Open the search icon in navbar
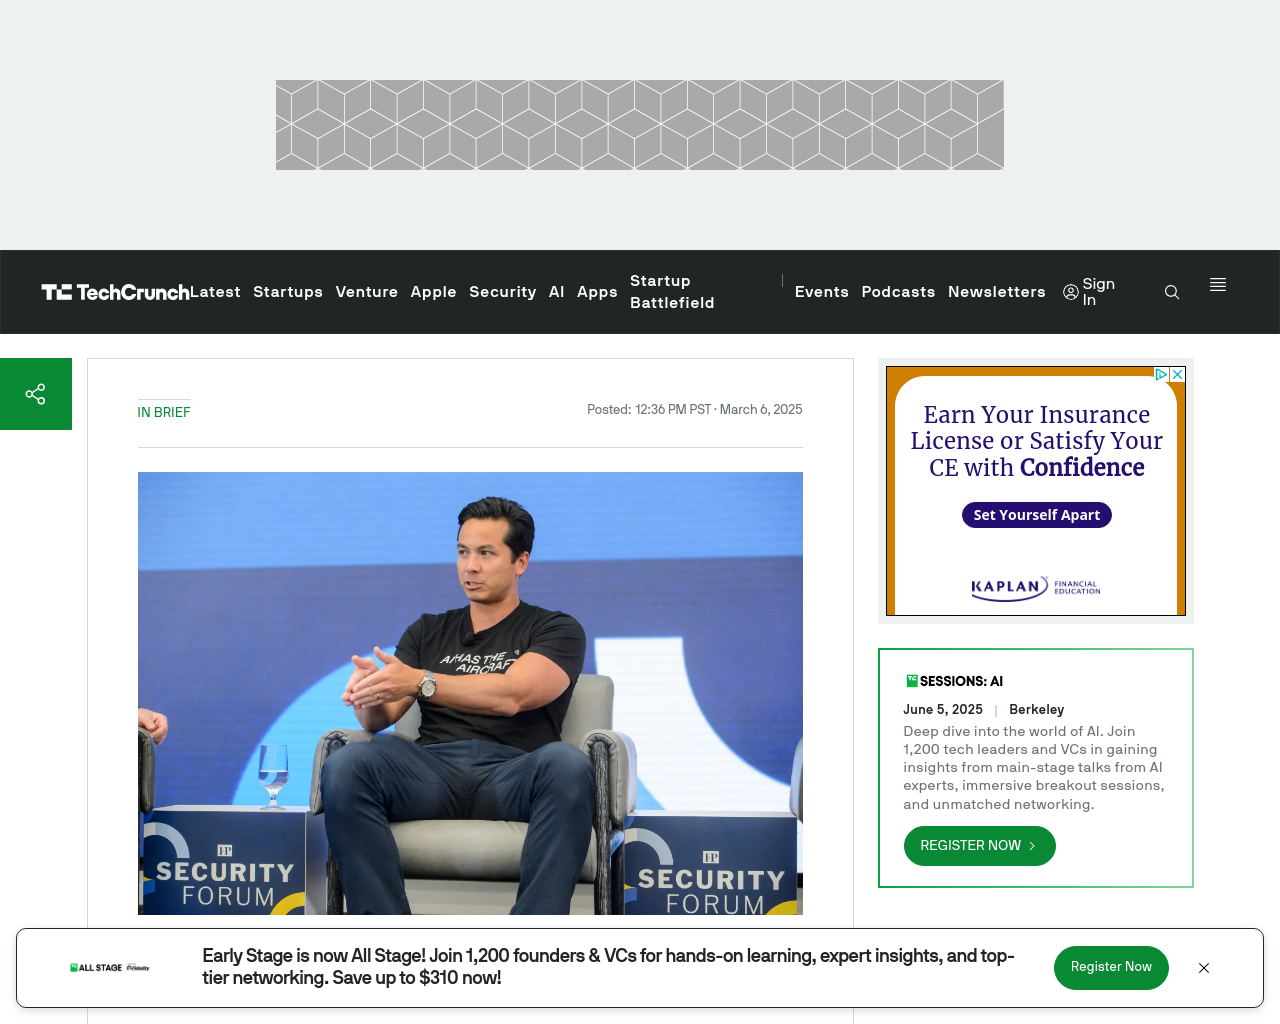This screenshot has width=1280, height=1024. pyautogui.click(x=1172, y=292)
